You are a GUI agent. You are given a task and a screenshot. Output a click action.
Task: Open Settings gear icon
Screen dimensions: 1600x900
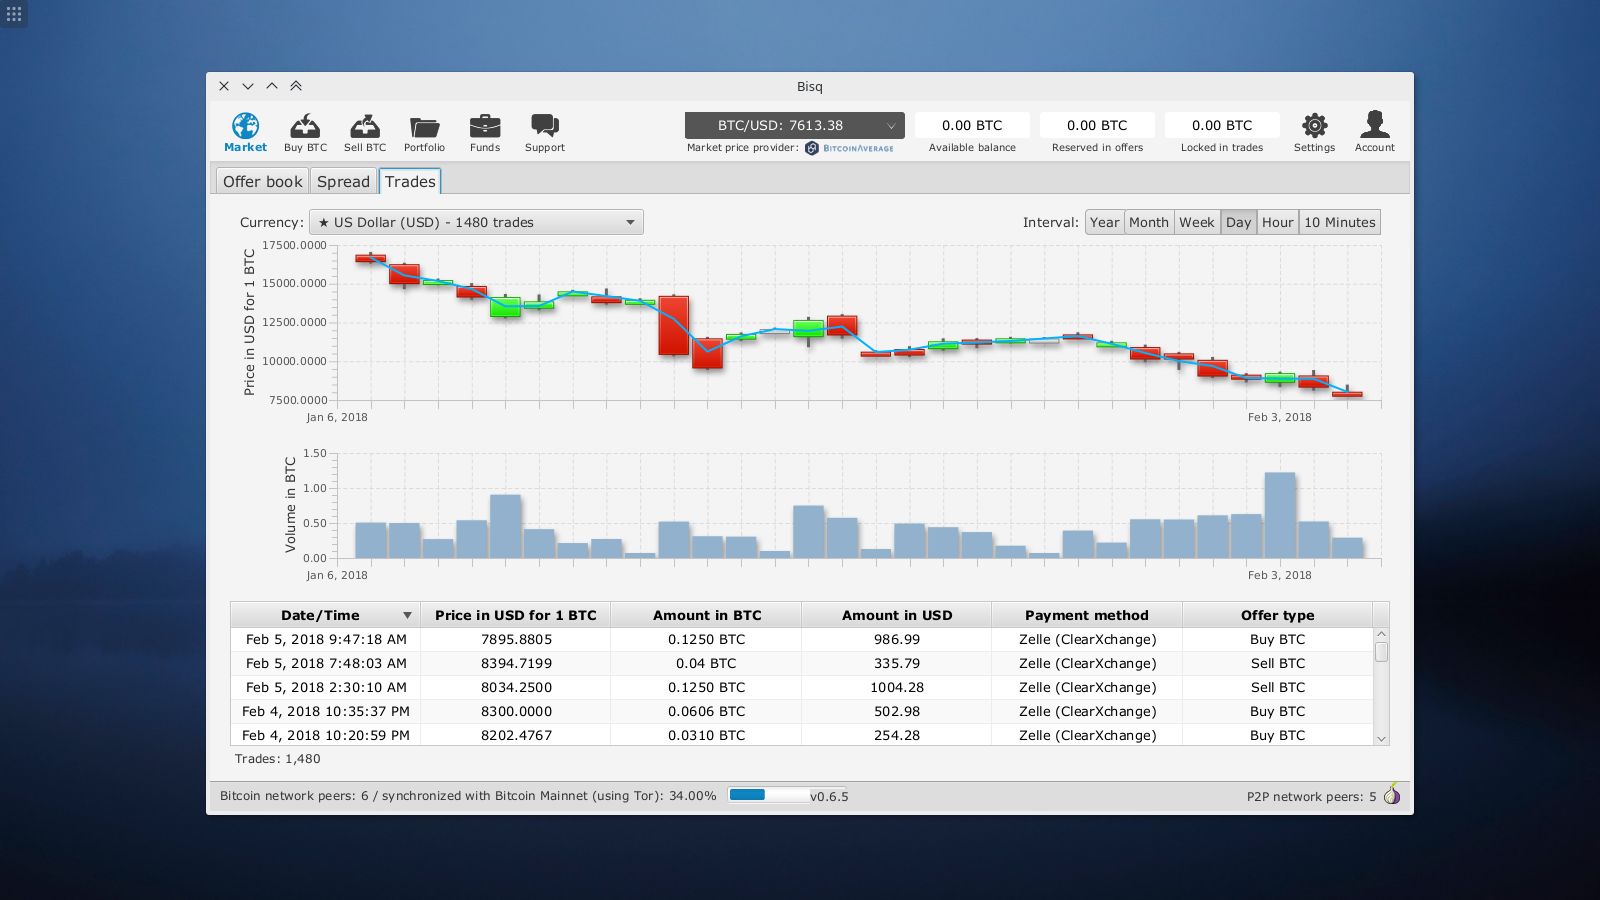tap(1314, 125)
